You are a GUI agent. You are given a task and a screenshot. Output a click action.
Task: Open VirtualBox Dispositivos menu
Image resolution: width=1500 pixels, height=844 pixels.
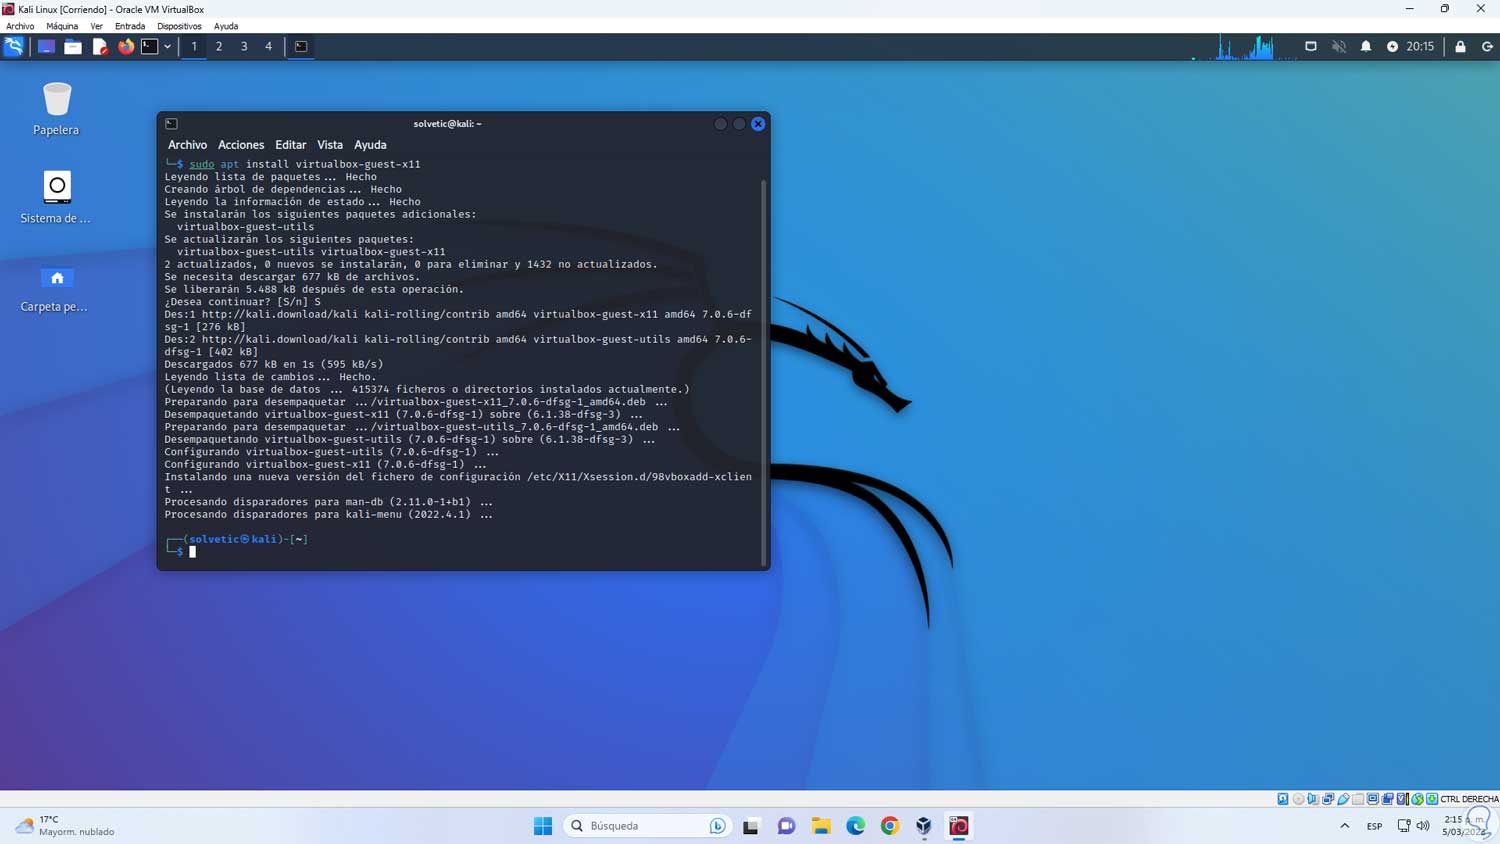click(179, 26)
